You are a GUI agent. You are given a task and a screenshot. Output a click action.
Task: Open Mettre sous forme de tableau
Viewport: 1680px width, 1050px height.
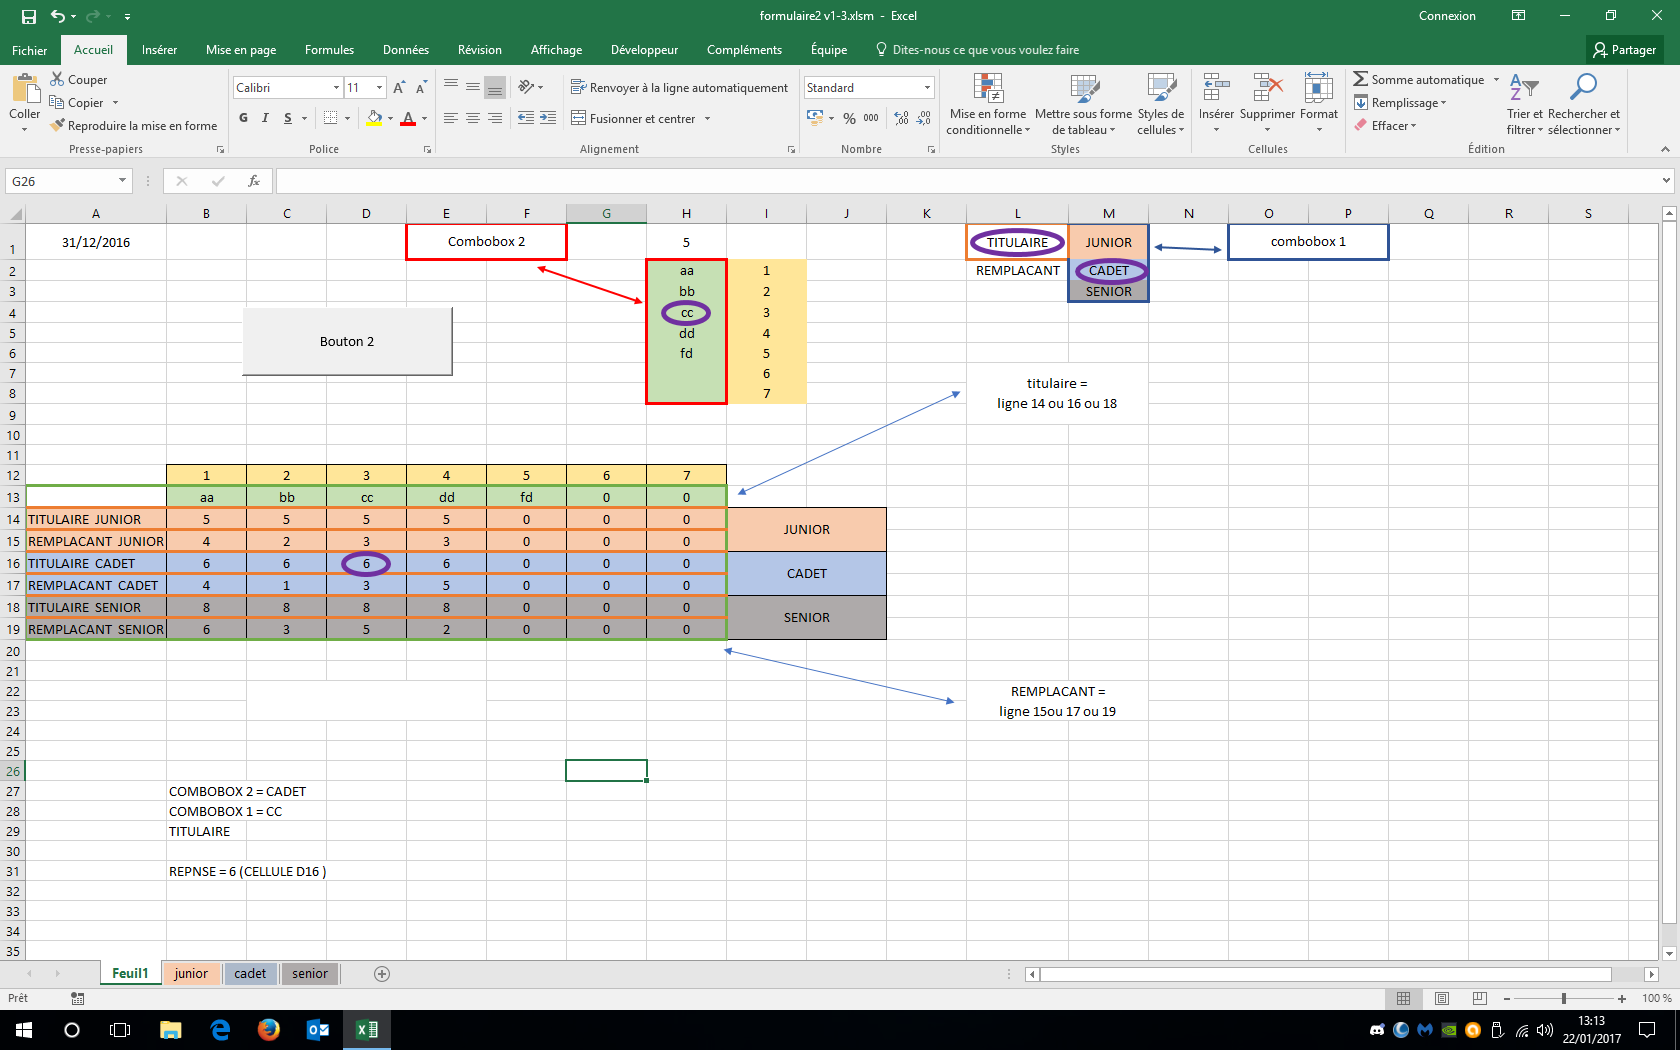[1084, 104]
